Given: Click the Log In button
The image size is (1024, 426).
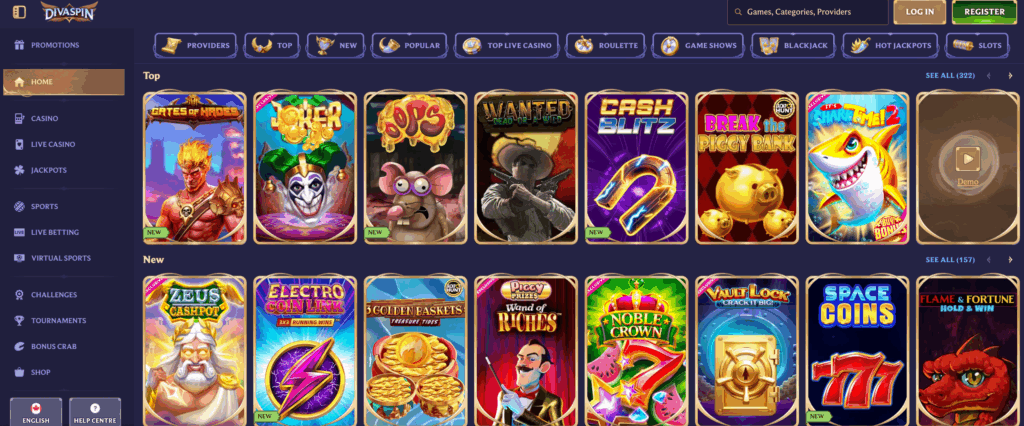Looking at the screenshot, I should (x=920, y=12).
